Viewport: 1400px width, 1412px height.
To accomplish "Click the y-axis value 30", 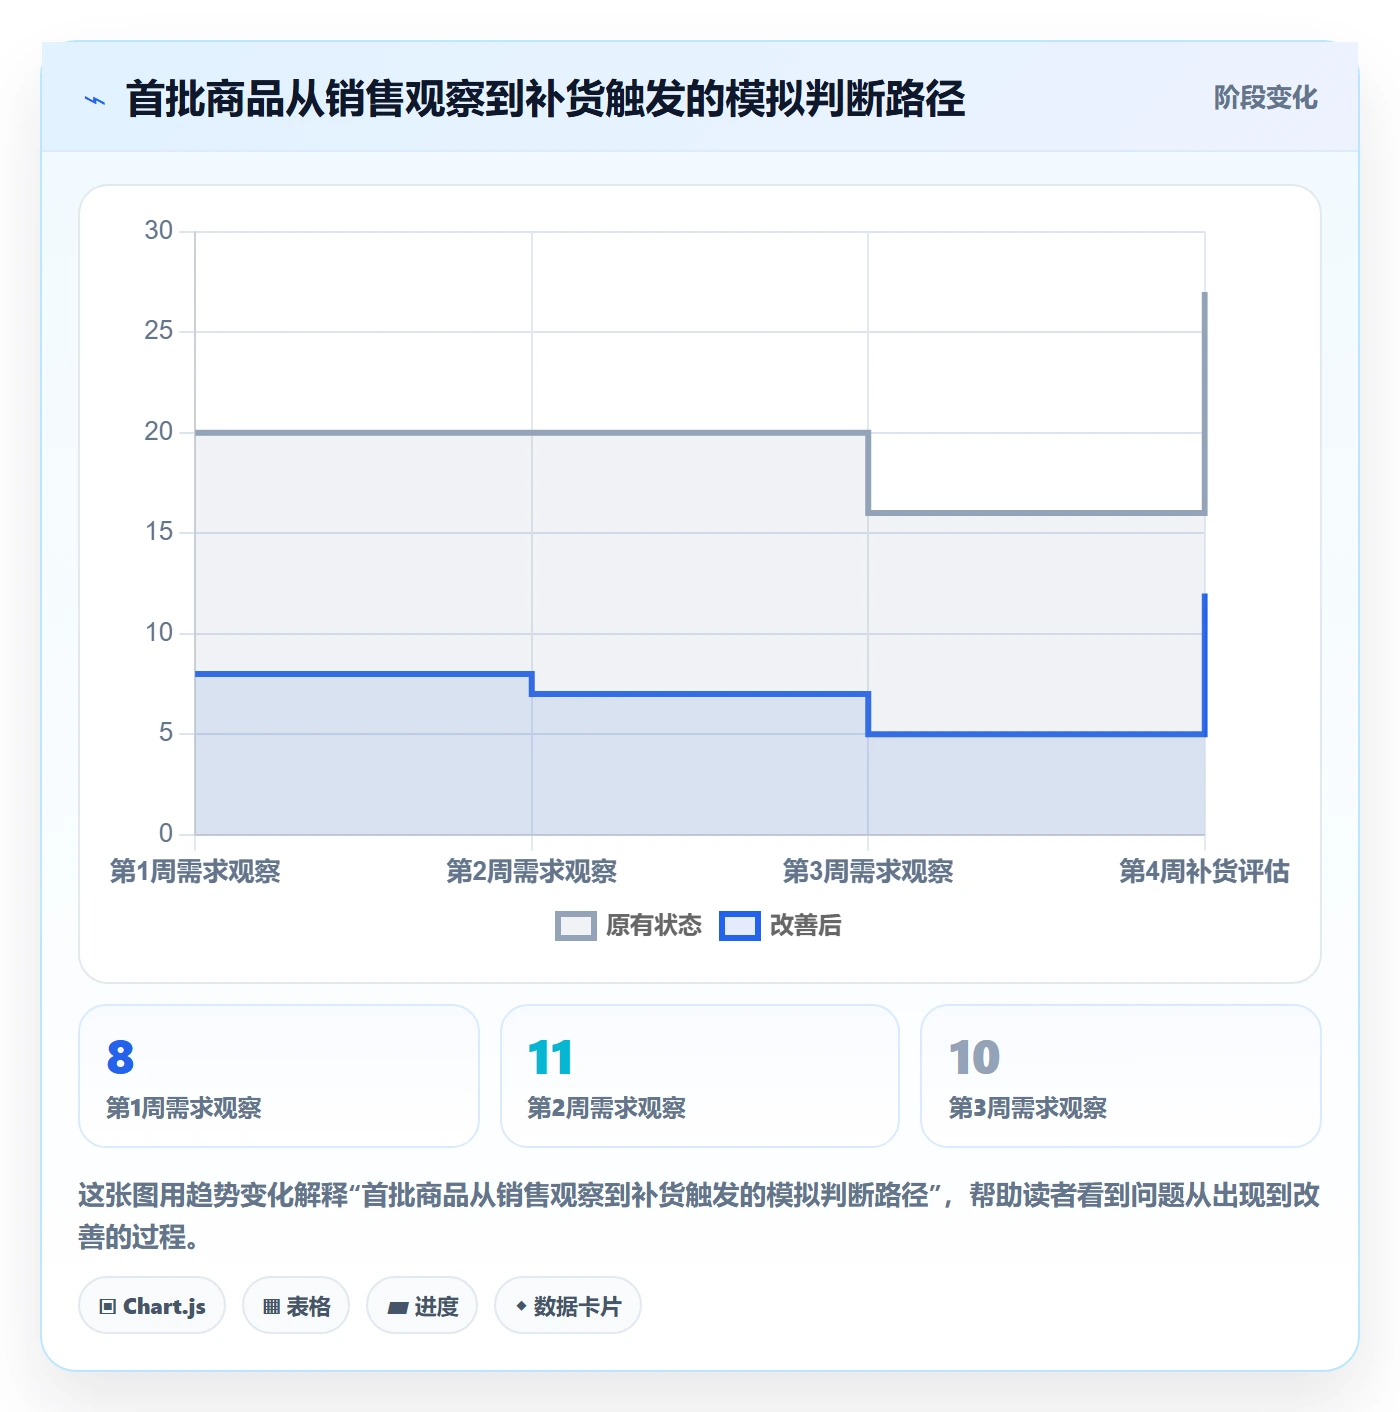I will pos(159,231).
